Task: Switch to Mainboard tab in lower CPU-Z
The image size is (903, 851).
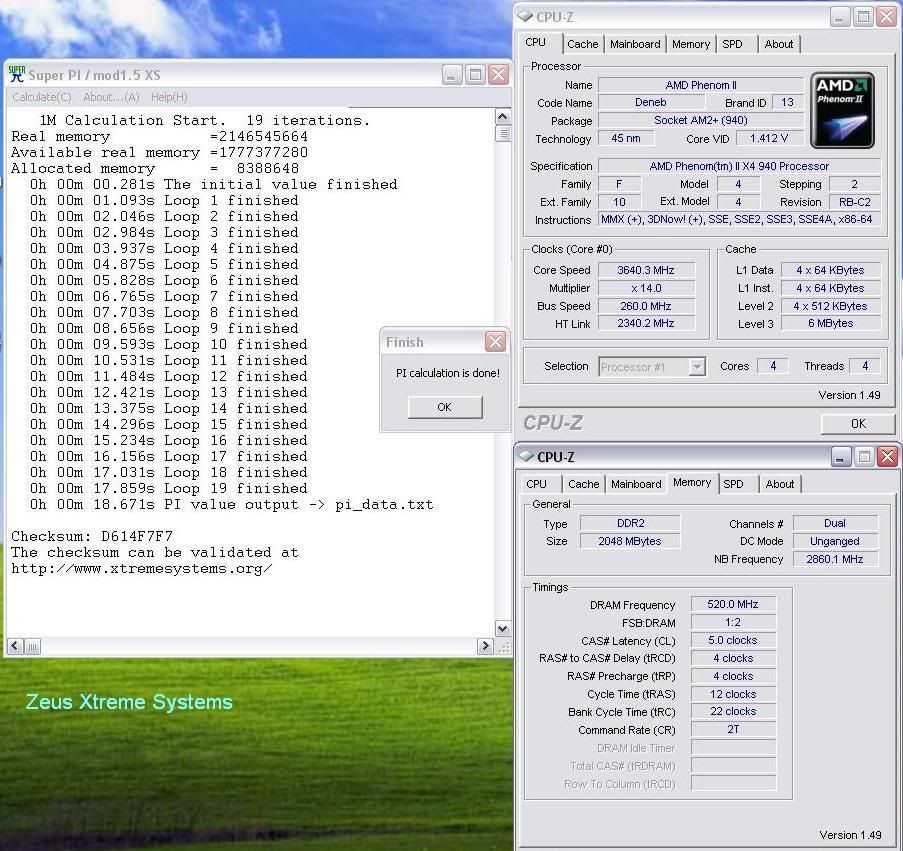Action: coord(636,484)
